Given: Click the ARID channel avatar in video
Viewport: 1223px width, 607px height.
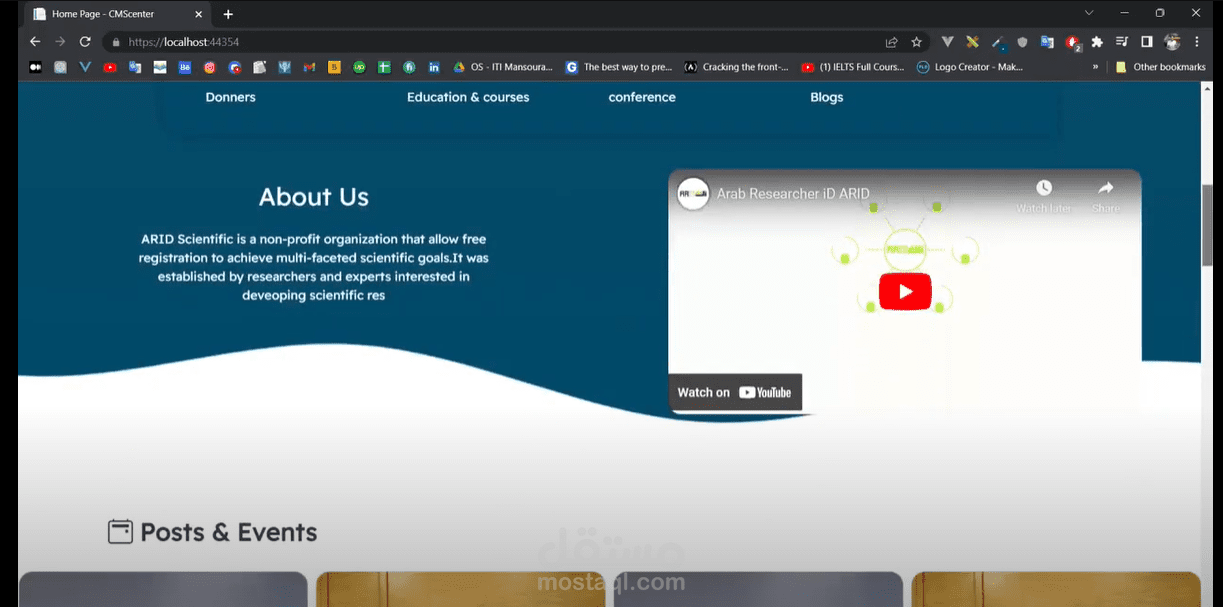Looking at the screenshot, I should coord(693,193).
